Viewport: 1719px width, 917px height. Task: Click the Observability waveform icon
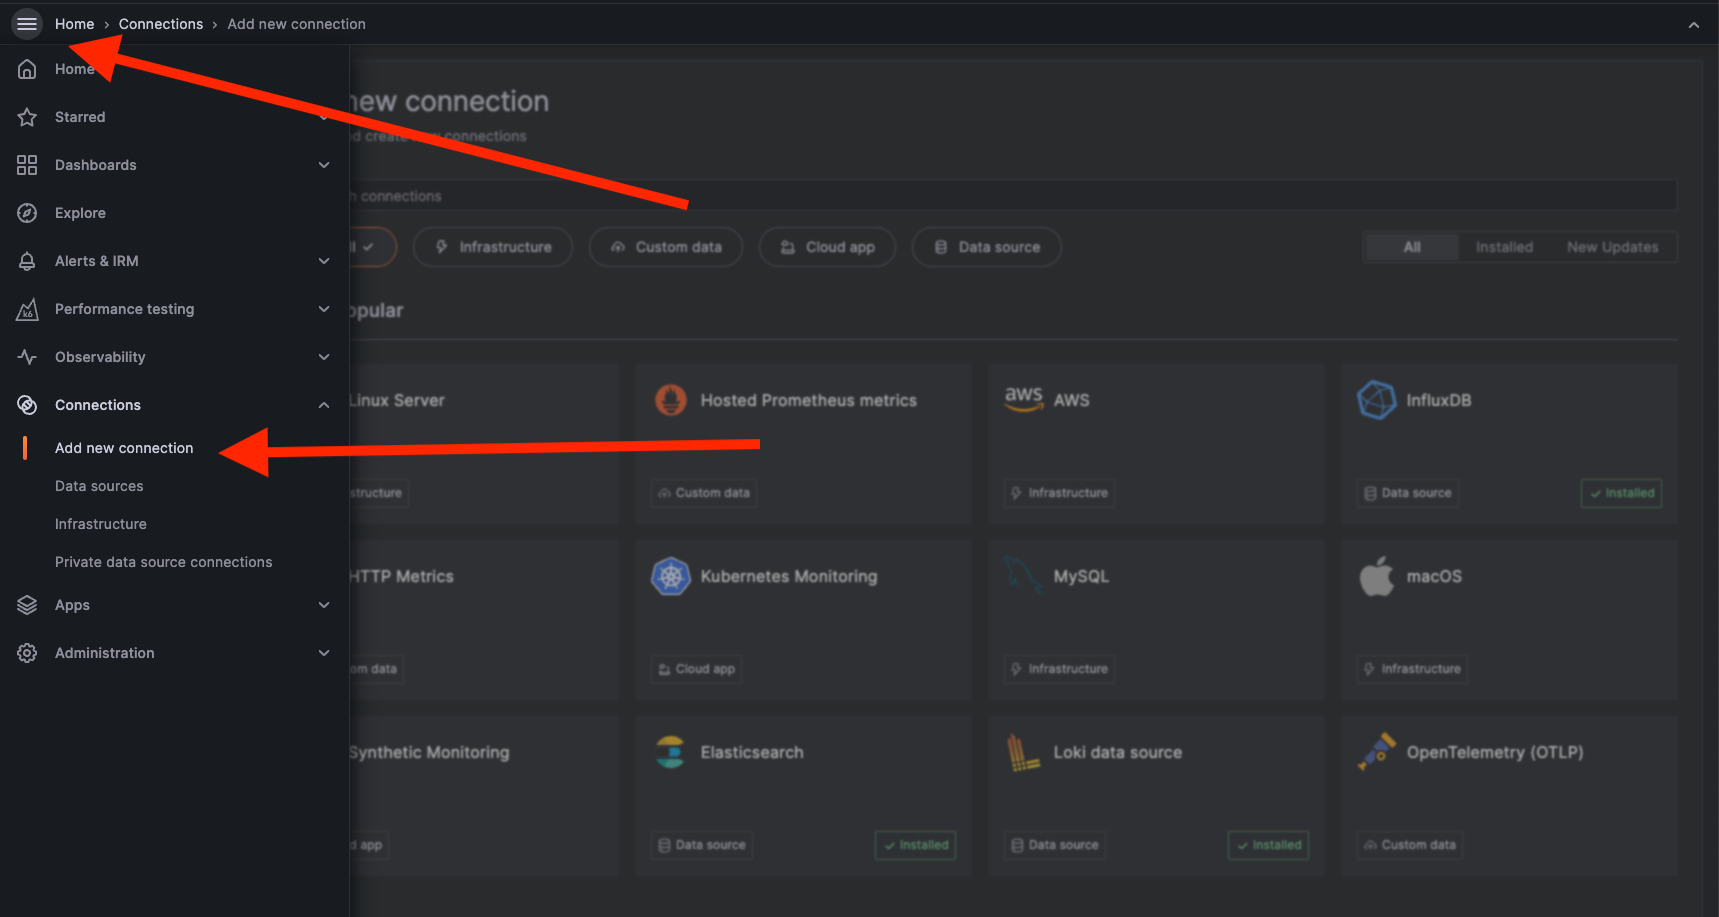tap(26, 356)
